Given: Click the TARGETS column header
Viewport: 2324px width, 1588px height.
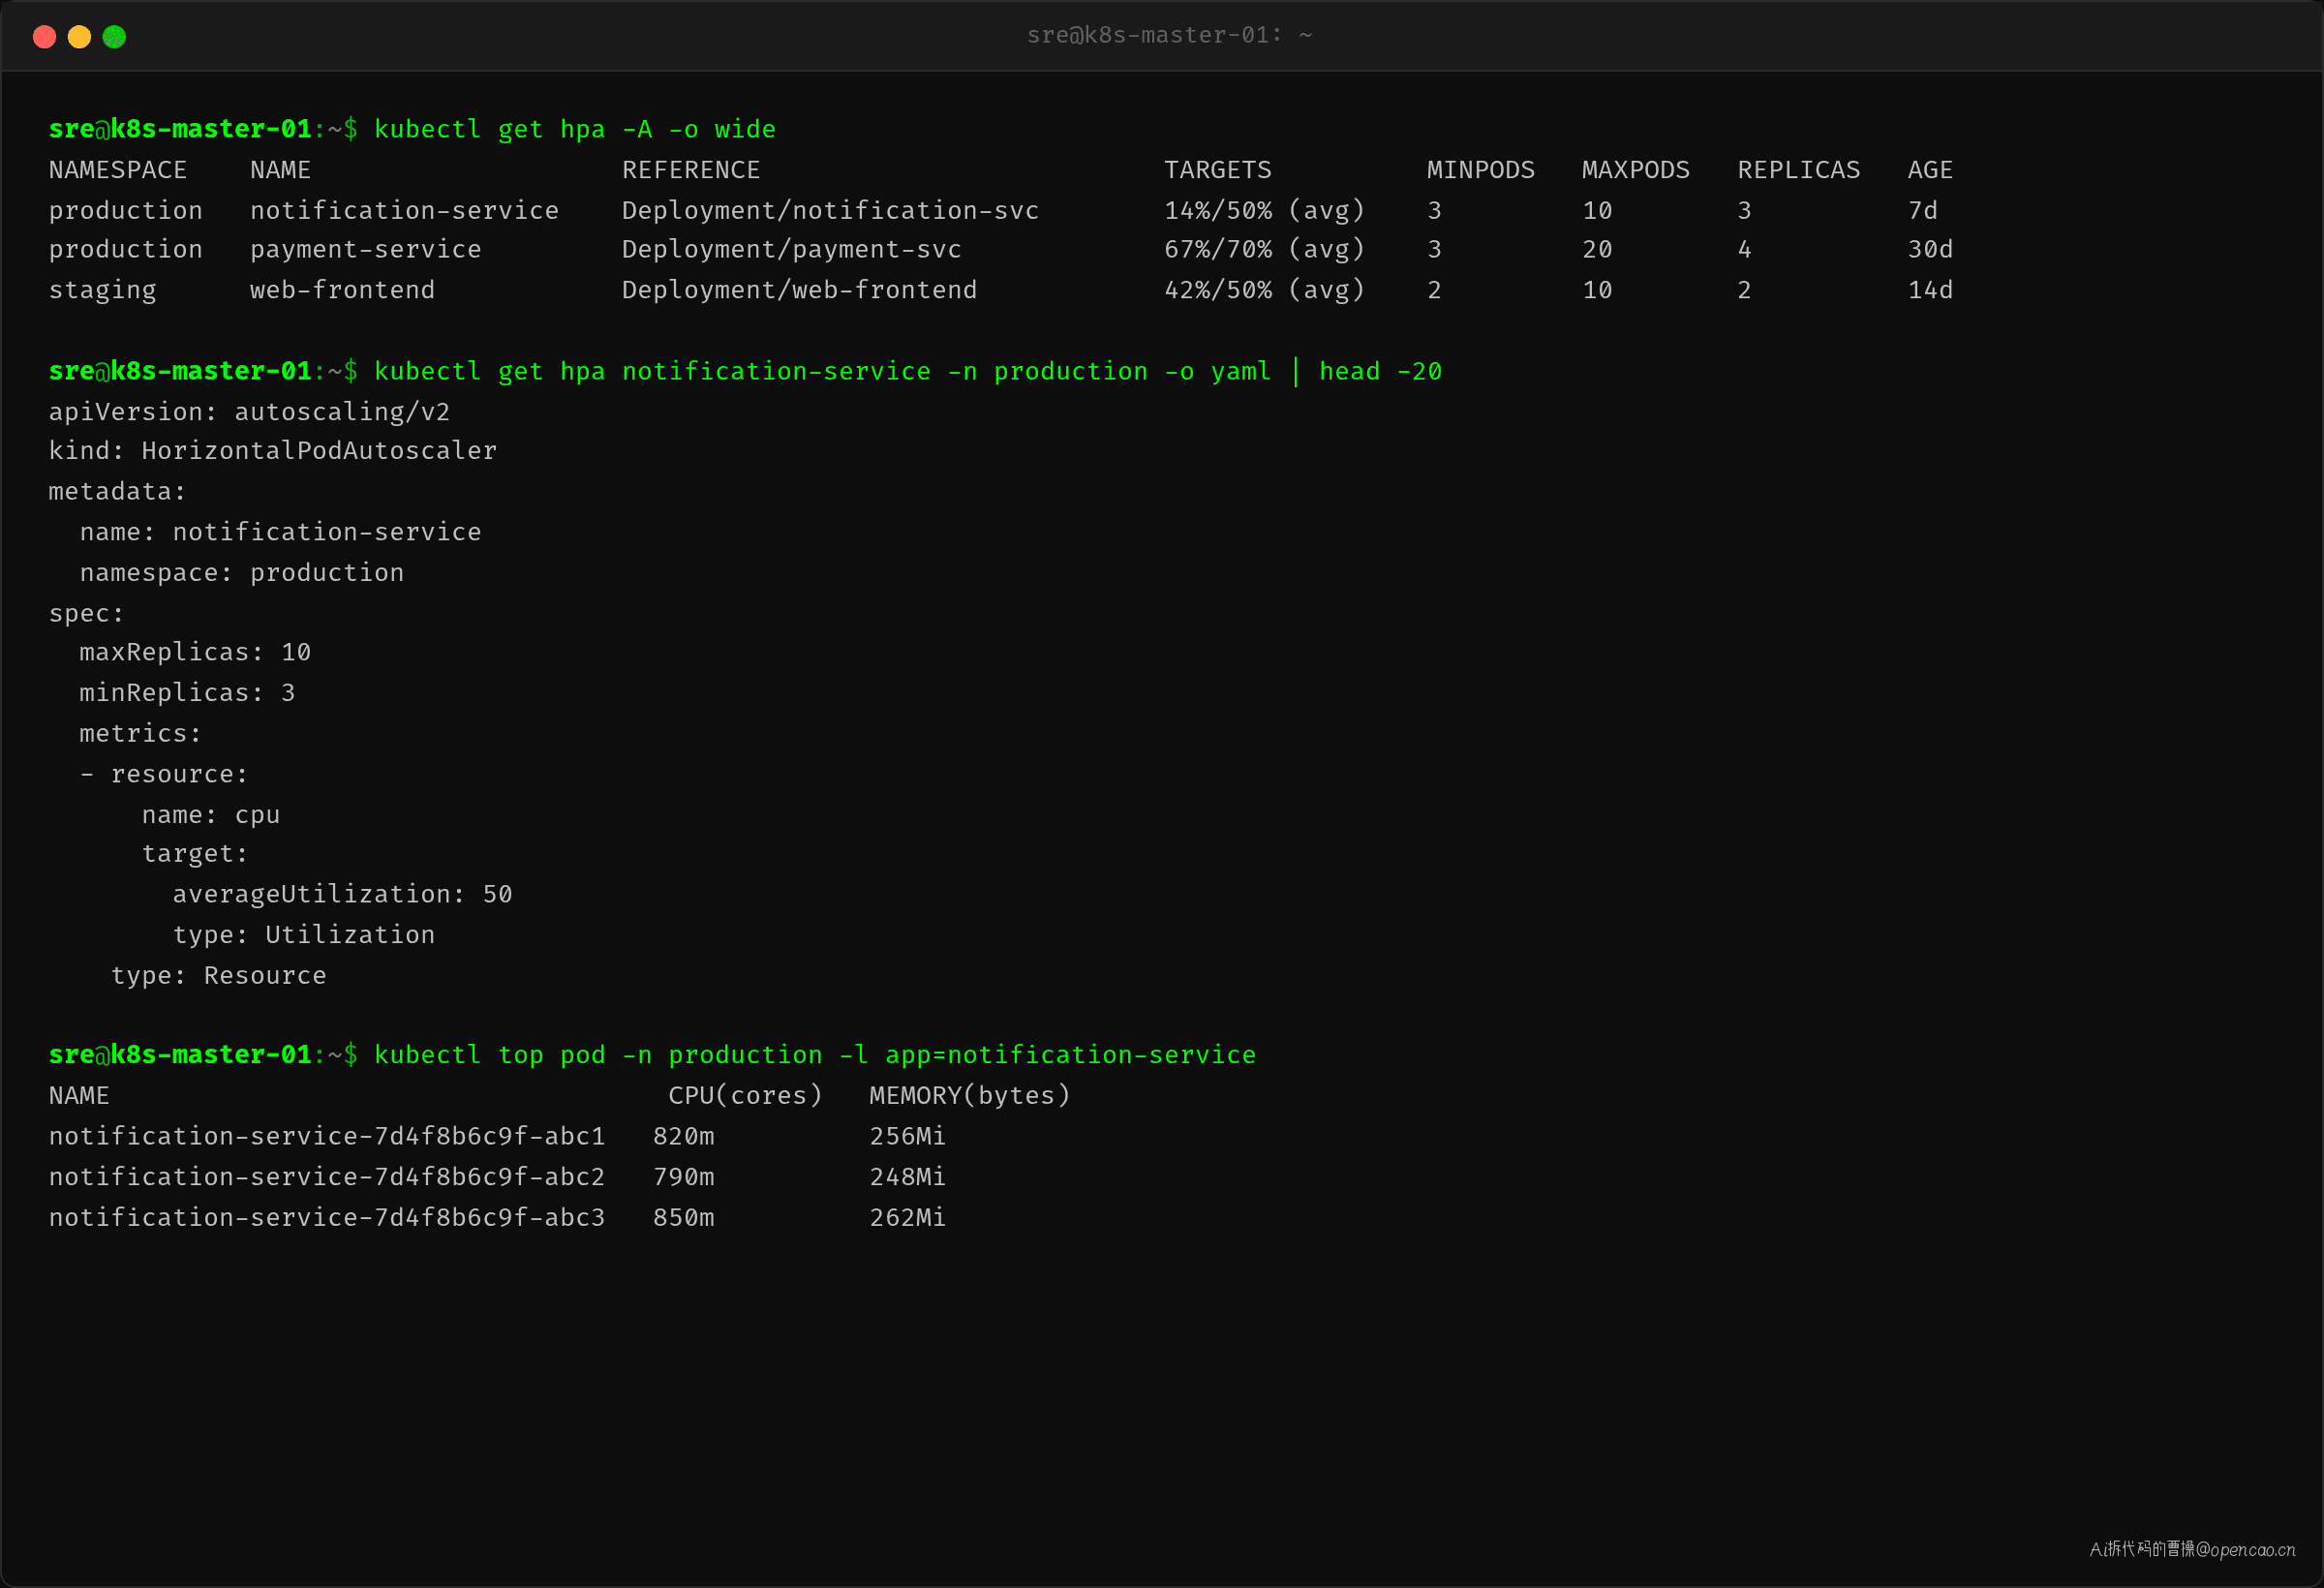Looking at the screenshot, I should (x=1217, y=170).
